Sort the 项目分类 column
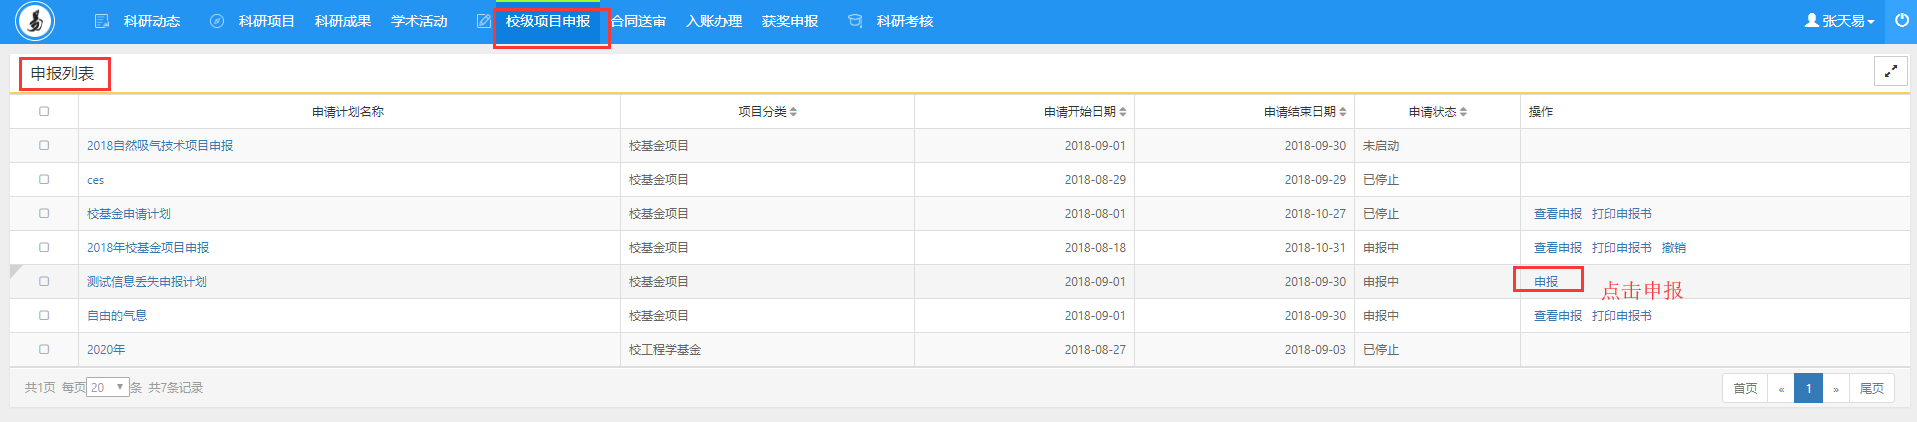The image size is (1917, 422). (793, 112)
